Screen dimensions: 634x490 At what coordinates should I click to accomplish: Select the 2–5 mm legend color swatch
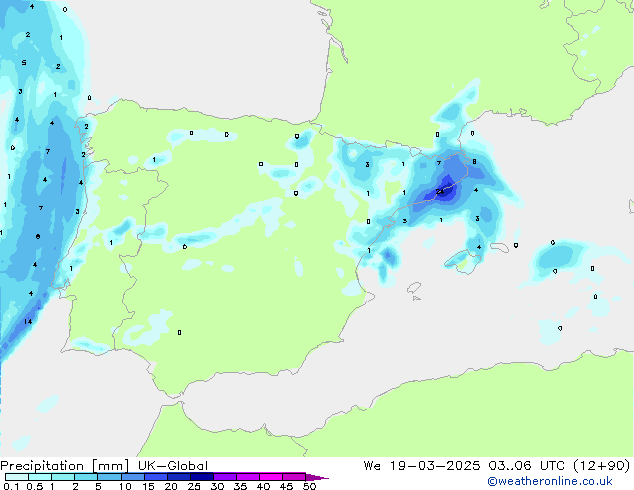click(x=86, y=477)
